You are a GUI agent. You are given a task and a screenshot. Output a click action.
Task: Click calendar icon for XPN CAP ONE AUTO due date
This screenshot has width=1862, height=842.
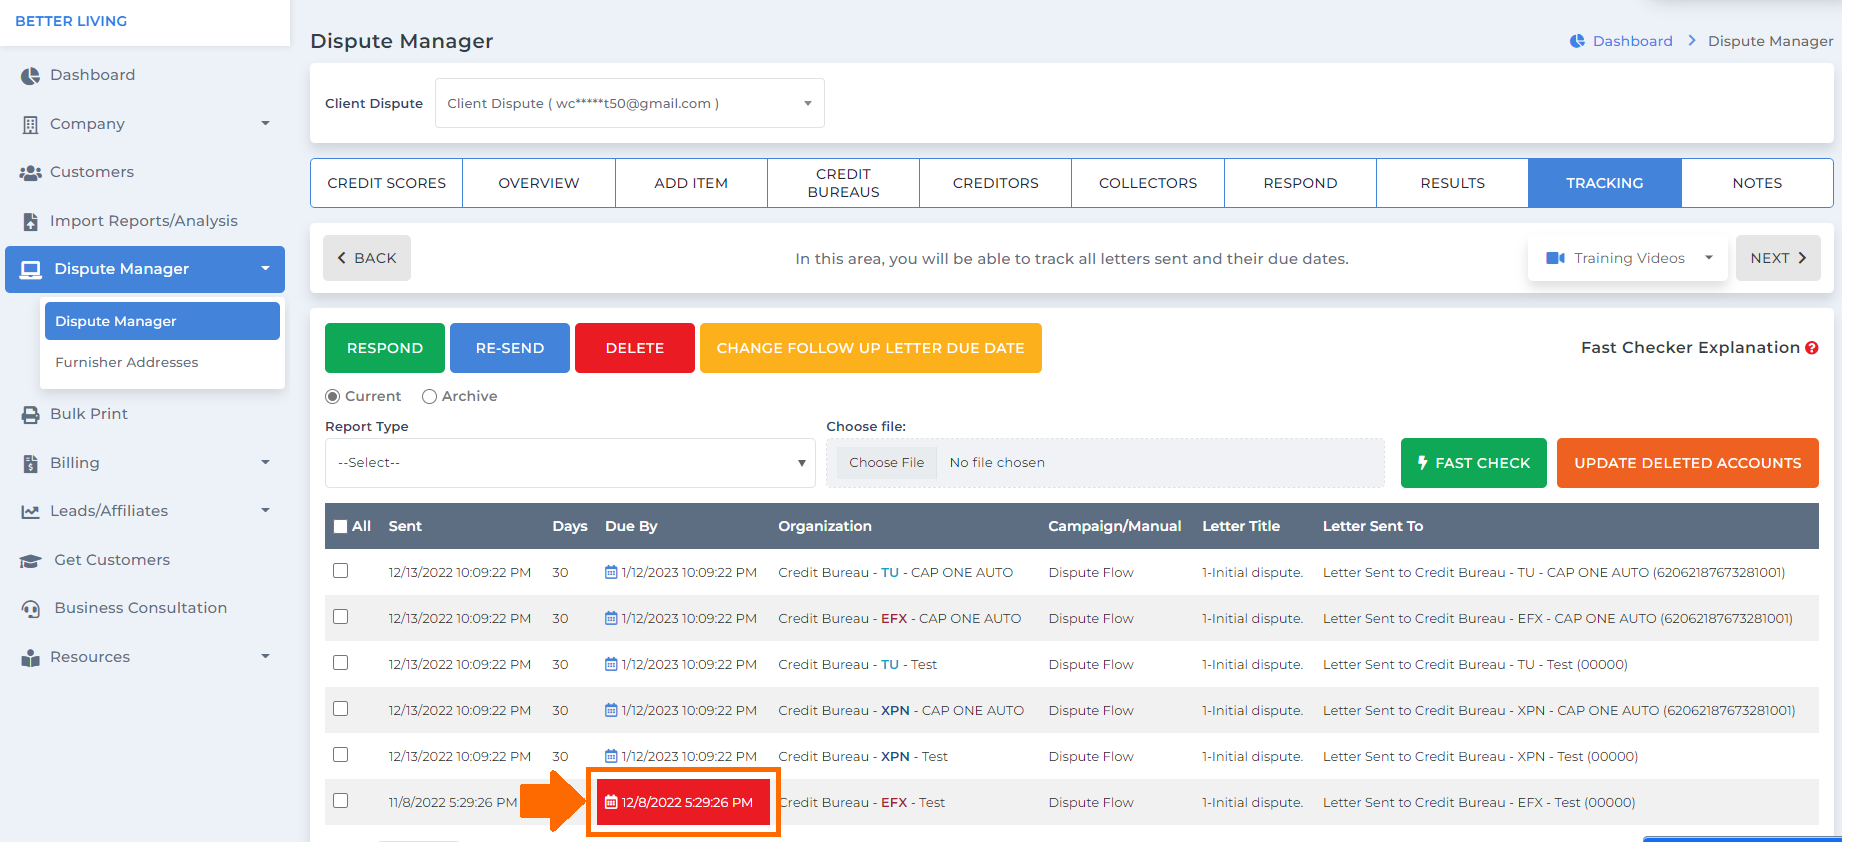(611, 710)
